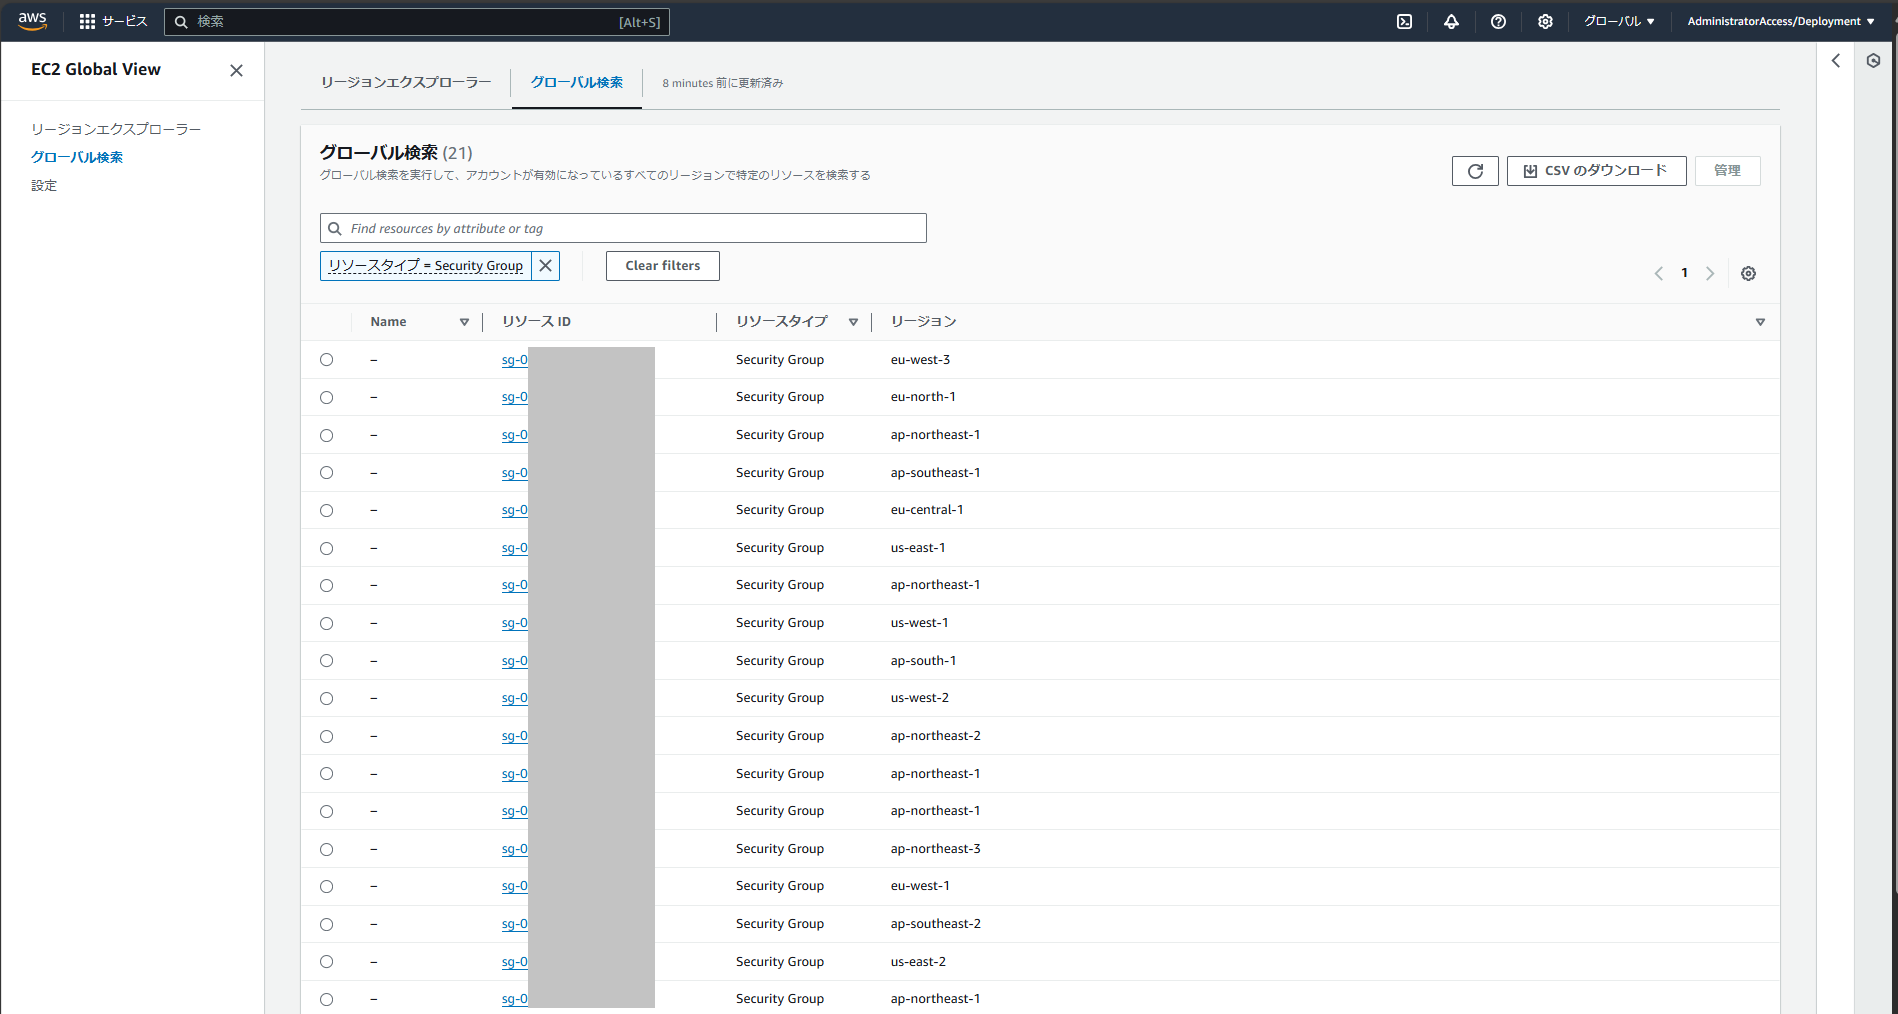The height and width of the screenshot is (1014, 1898).
Task: Open the グローバル region dropdown
Action: click(1619, 21)
